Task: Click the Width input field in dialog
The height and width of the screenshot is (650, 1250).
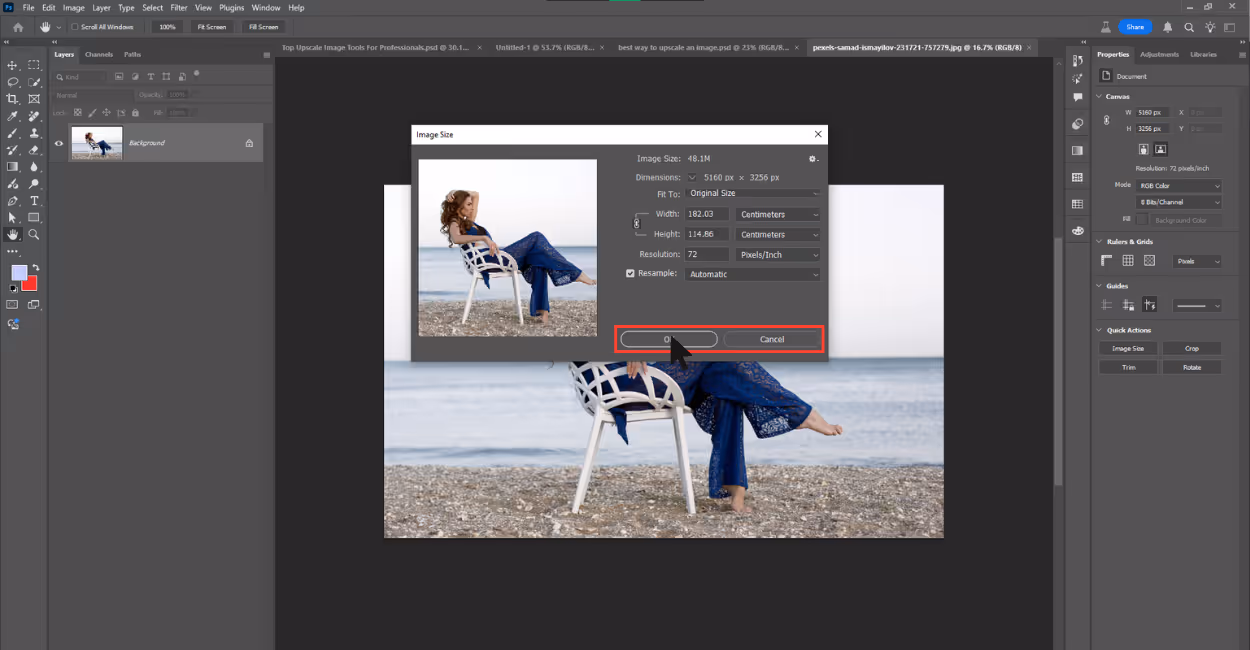Action: click(x=706, y=214)
